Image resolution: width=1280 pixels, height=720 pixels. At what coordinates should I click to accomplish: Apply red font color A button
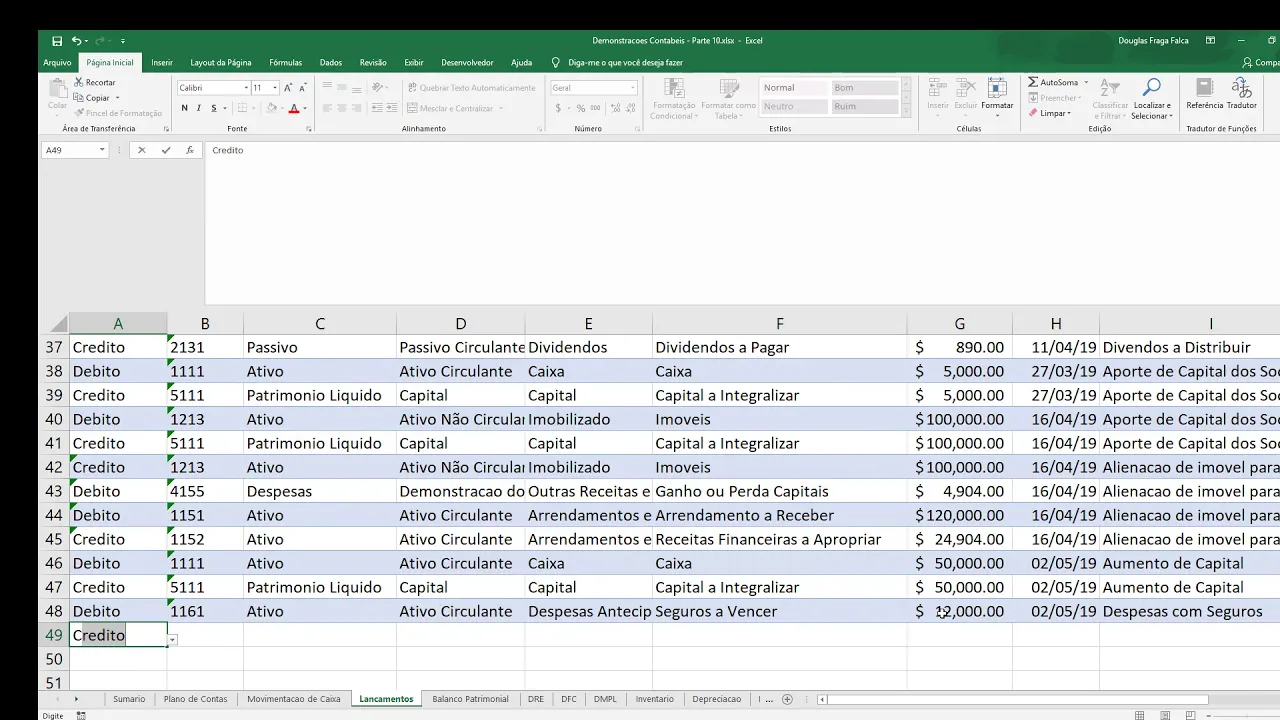(x=294, y=108)
